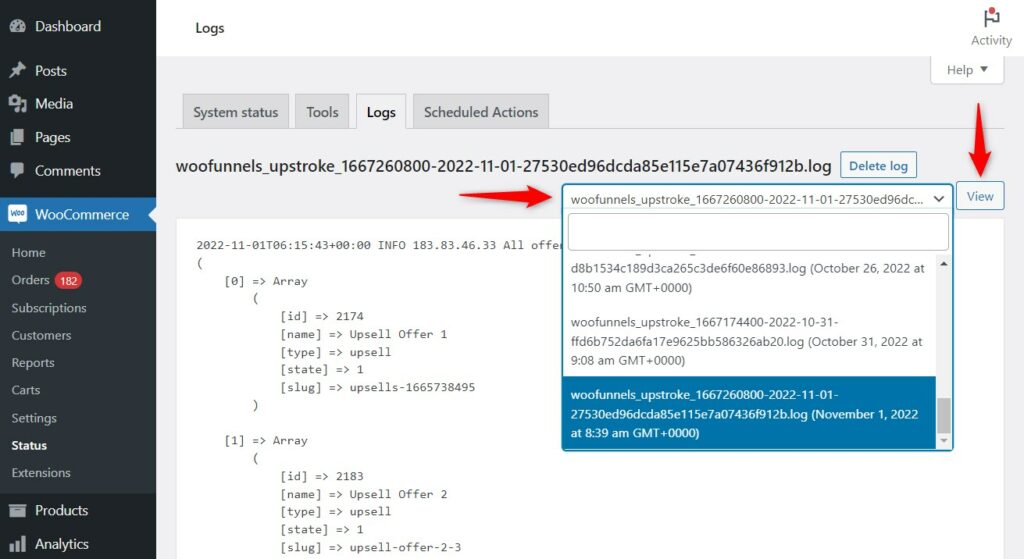Click the Analytics bar chart icon
The image size is (1024, 559).
pyautogui.click(x=18, y=544)
